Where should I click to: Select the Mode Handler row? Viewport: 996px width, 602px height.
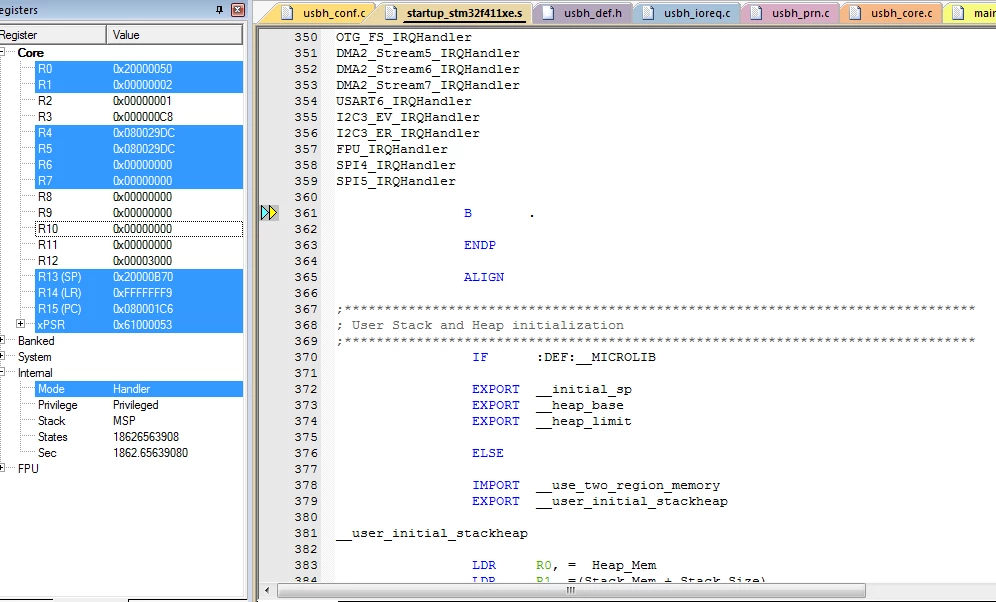tap(139, 389)
